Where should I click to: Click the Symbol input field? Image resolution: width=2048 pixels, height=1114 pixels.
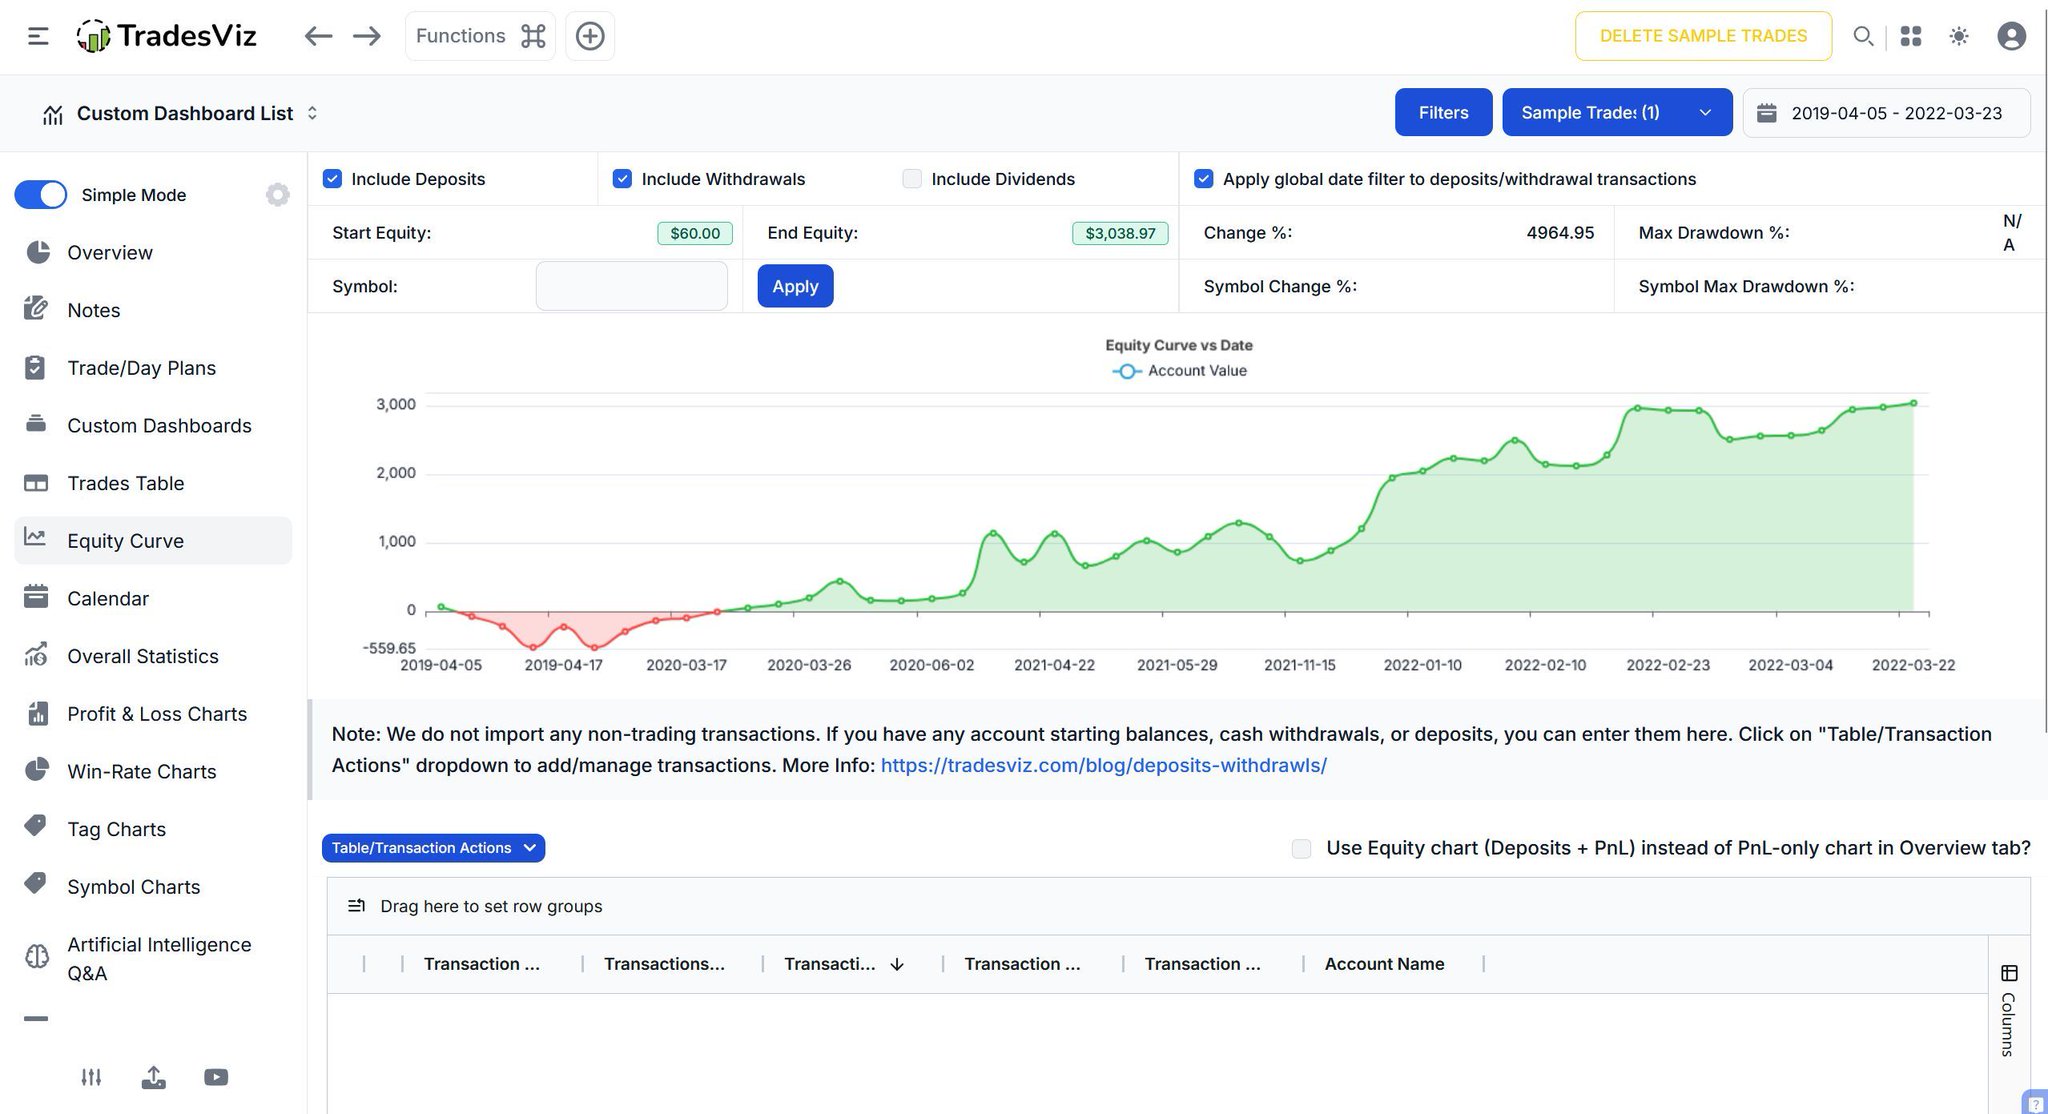[x=631, y=286]
